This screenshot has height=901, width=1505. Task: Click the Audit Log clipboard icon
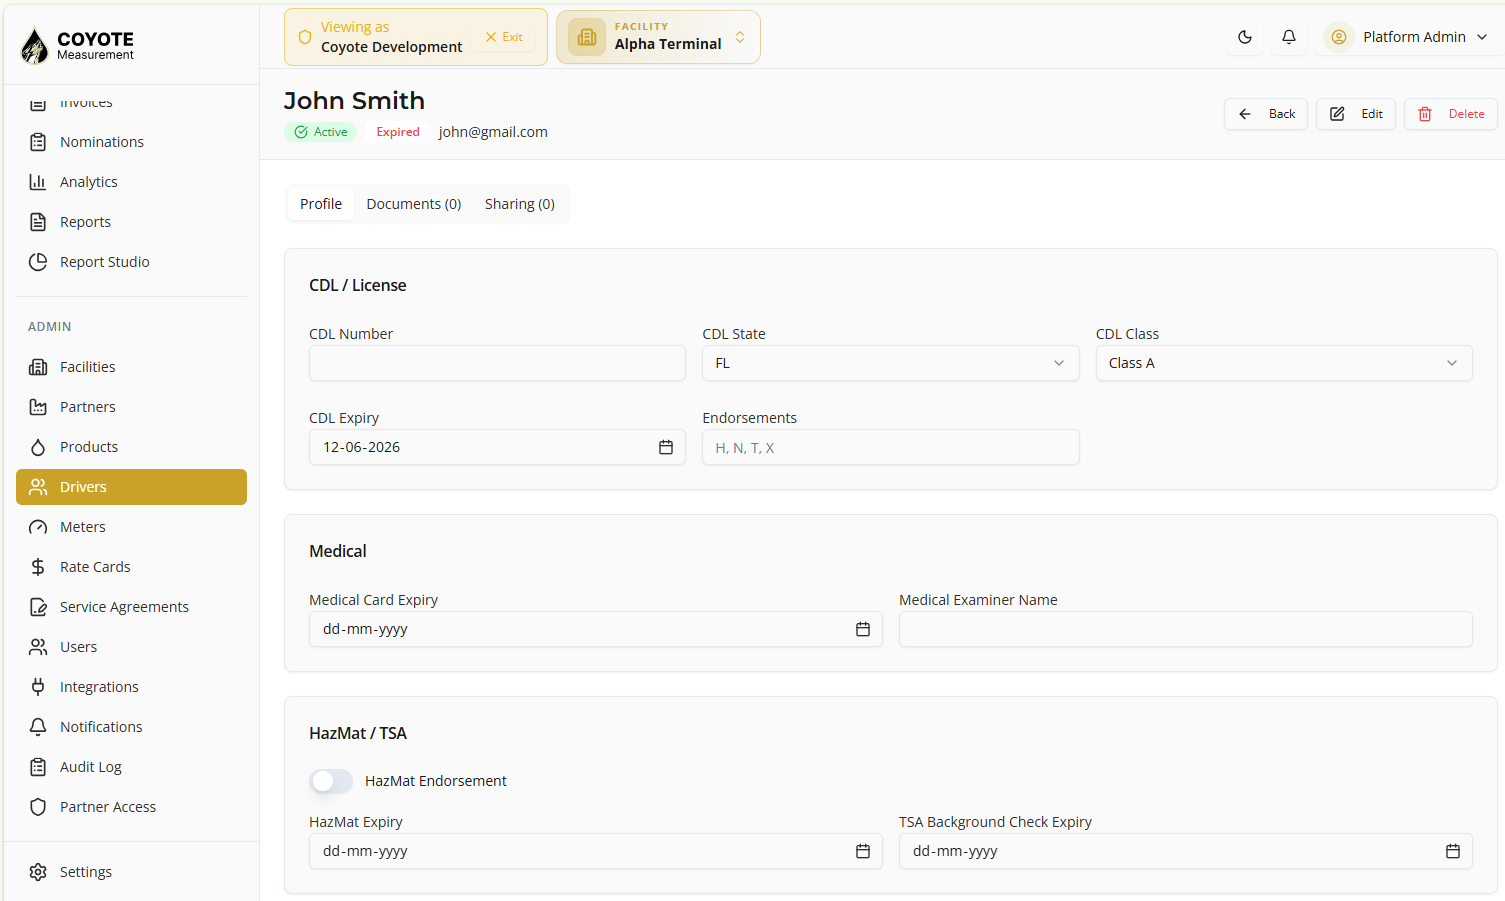pyautogui.click(x=38, y=767)
